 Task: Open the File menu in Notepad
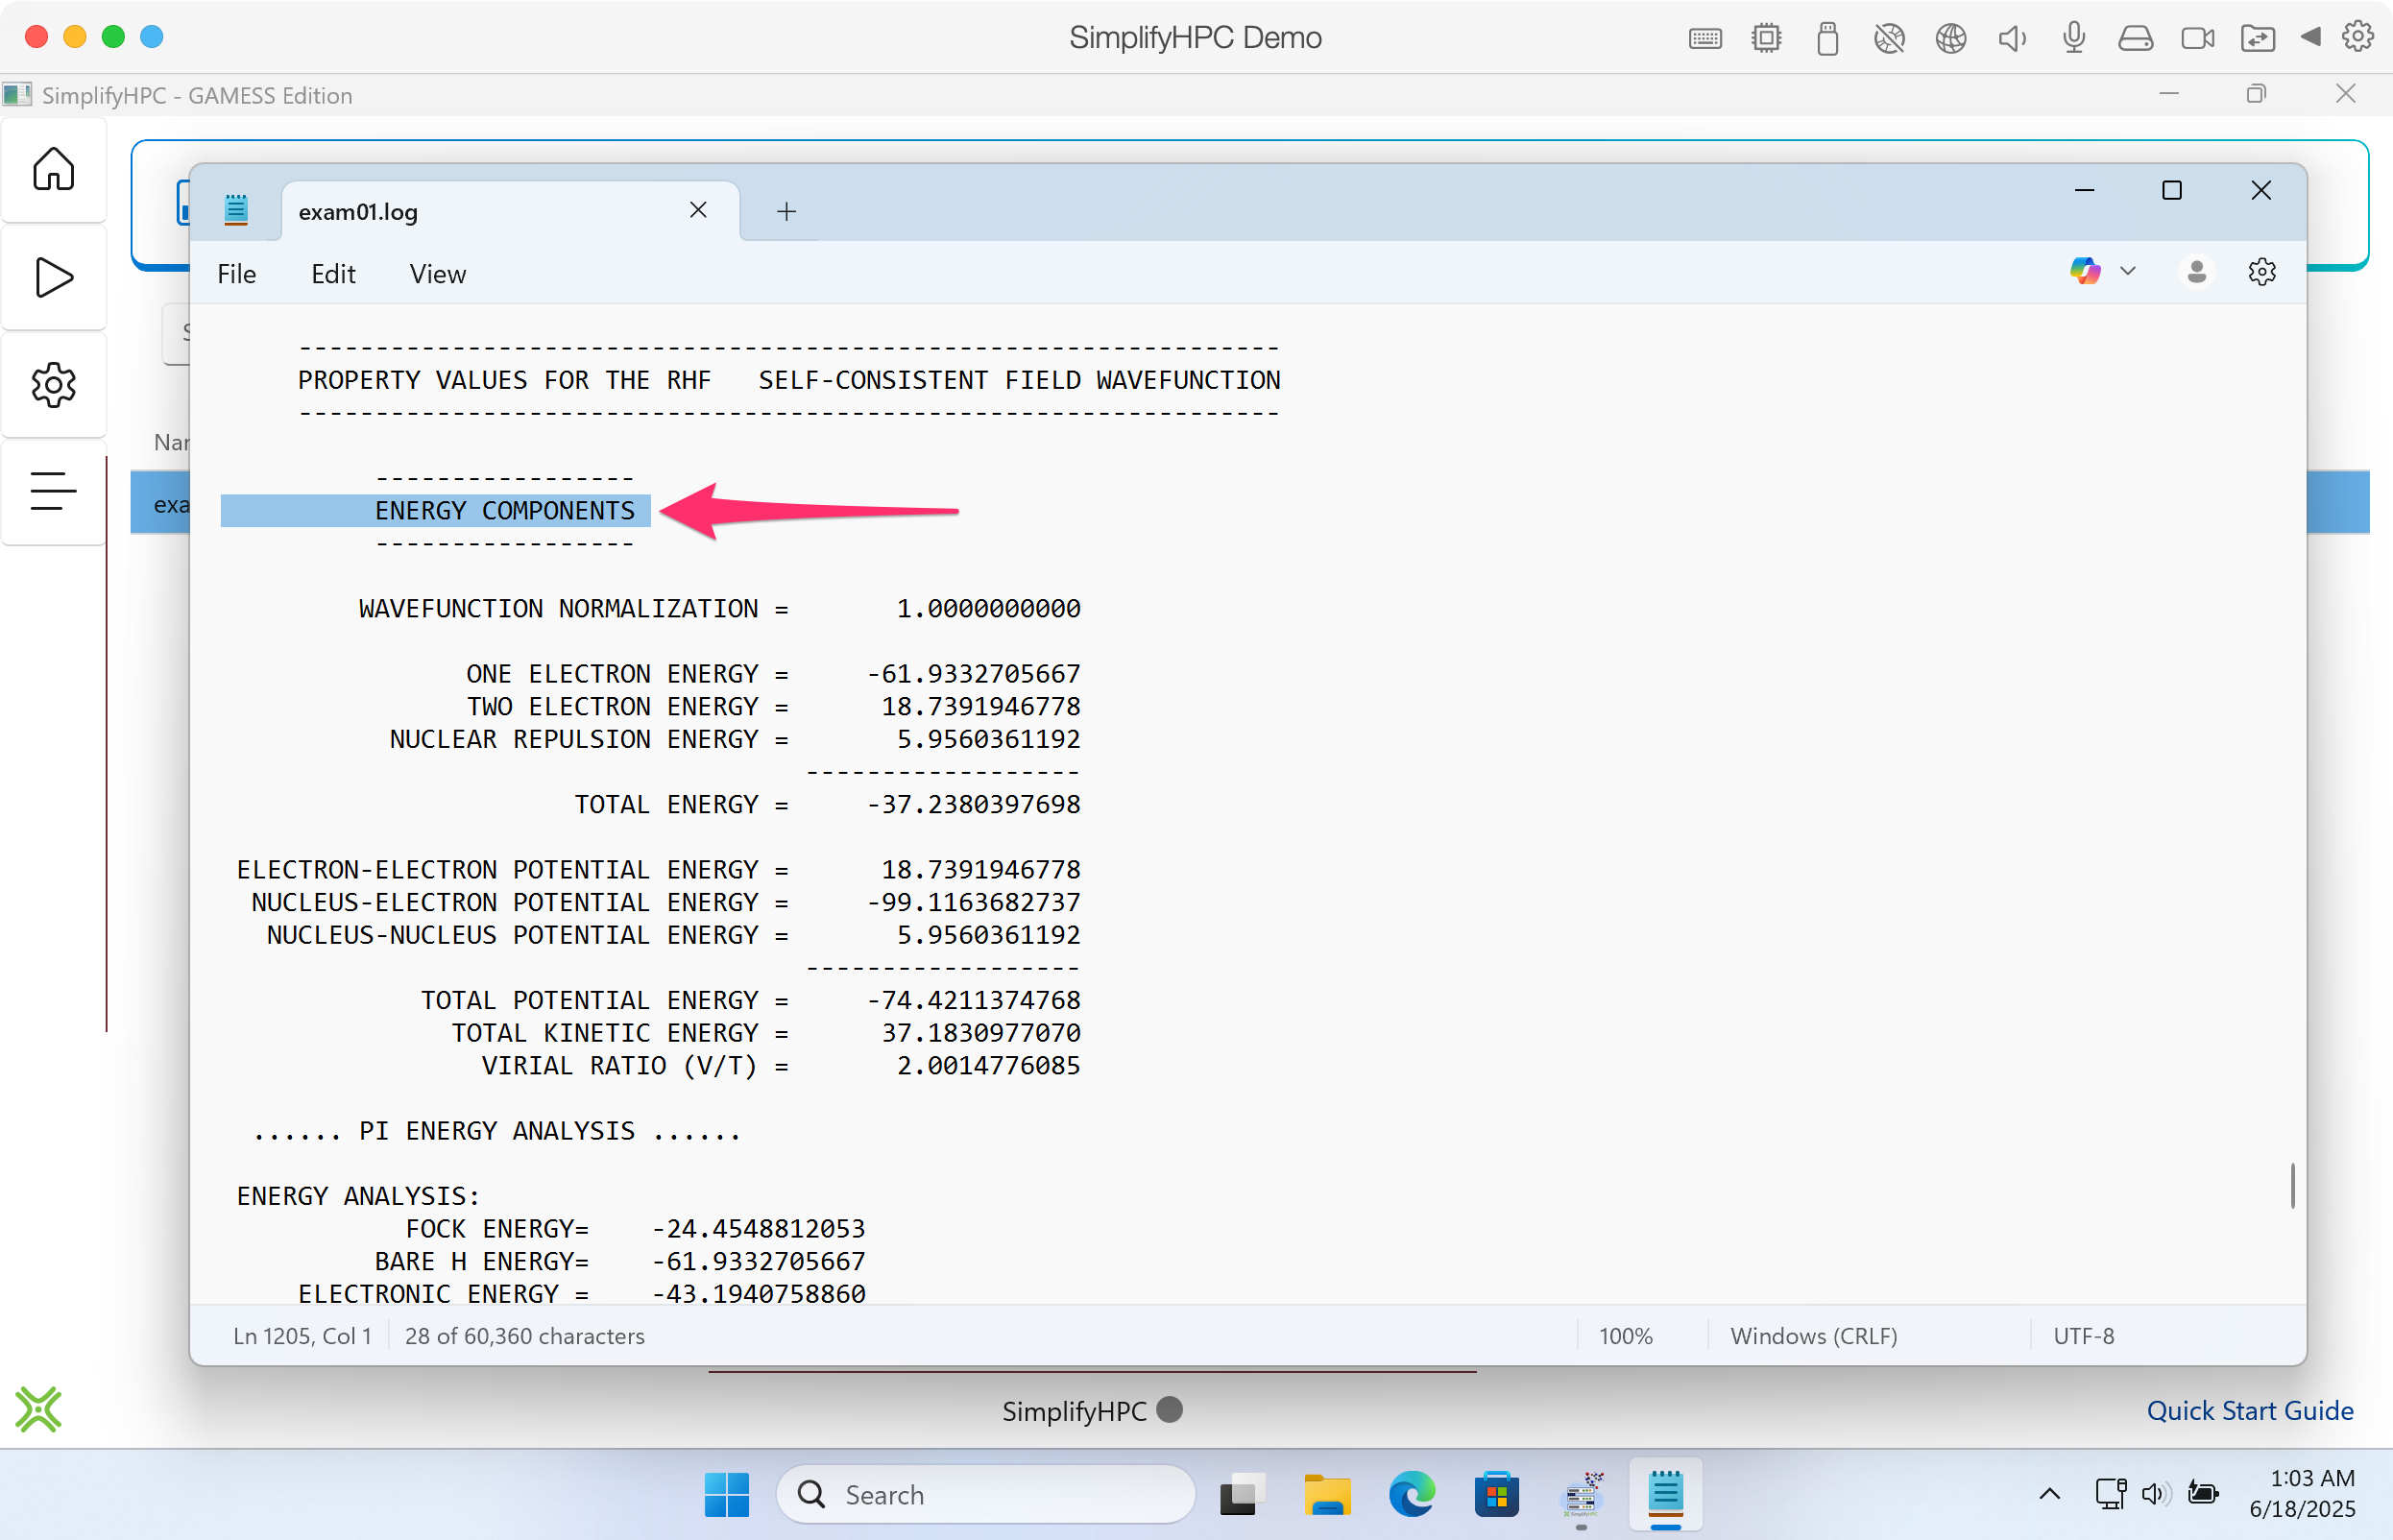coord(236,274)
